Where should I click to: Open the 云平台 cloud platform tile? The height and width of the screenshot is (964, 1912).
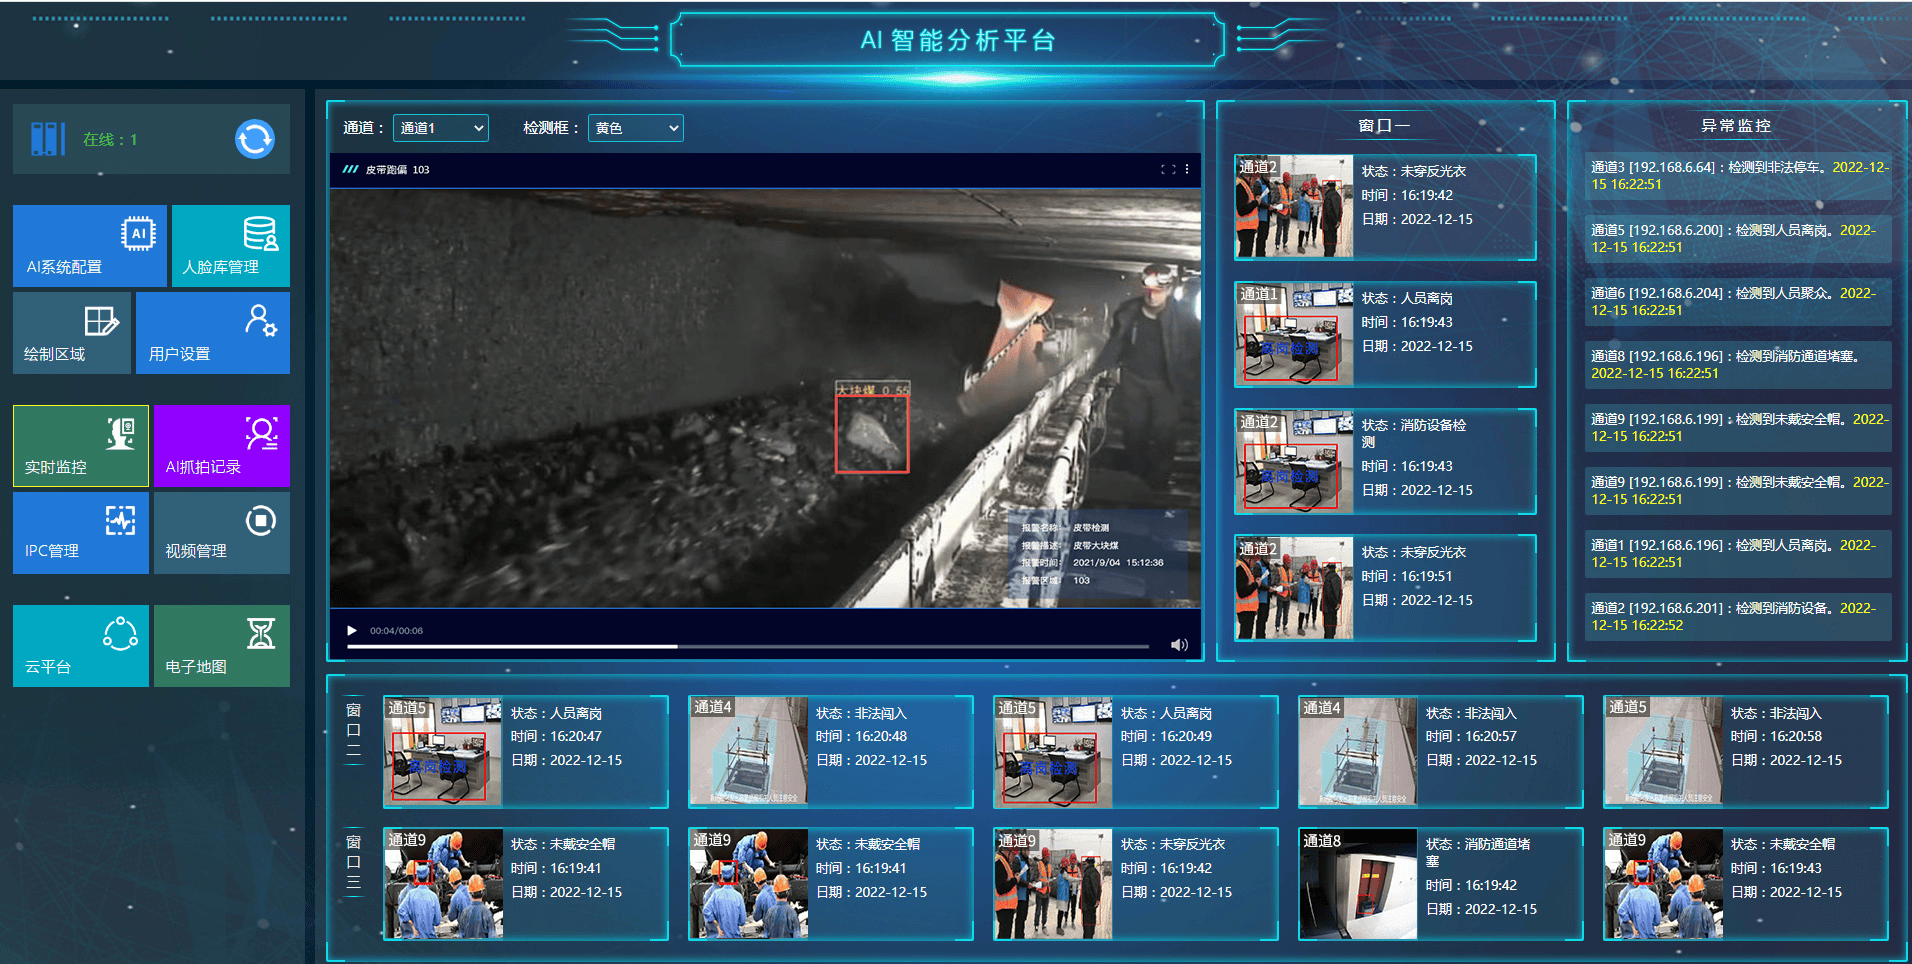click(80, 646)
